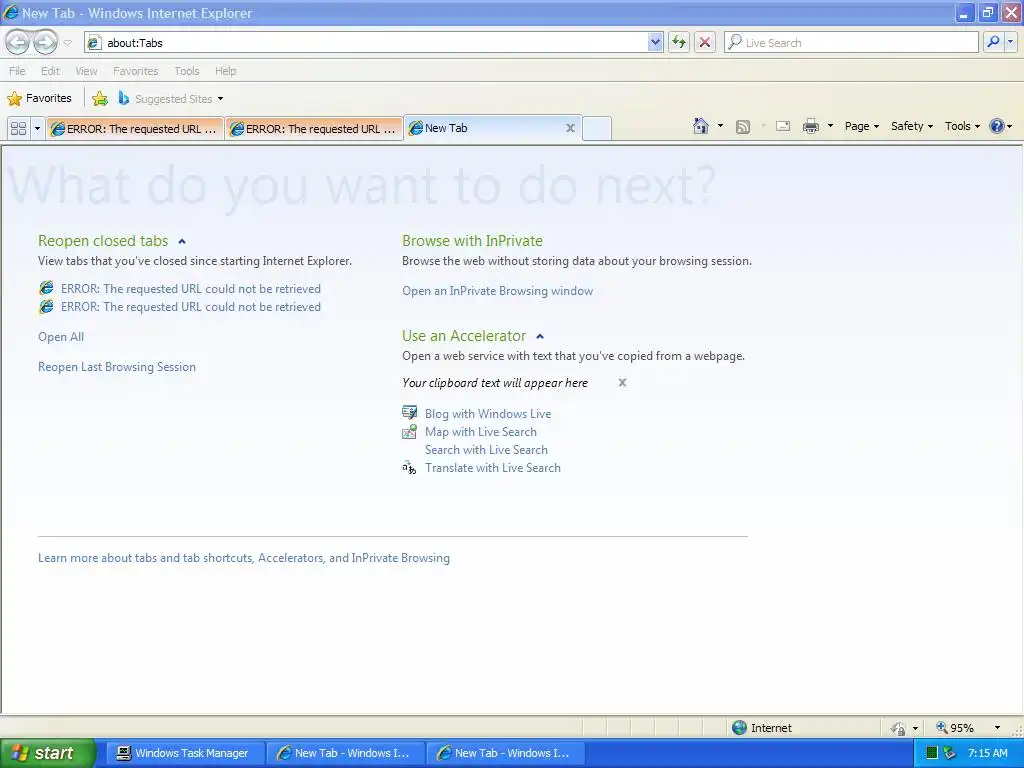Click the Protected Mode status icon
1024x768 pixels.
(899, 728)
